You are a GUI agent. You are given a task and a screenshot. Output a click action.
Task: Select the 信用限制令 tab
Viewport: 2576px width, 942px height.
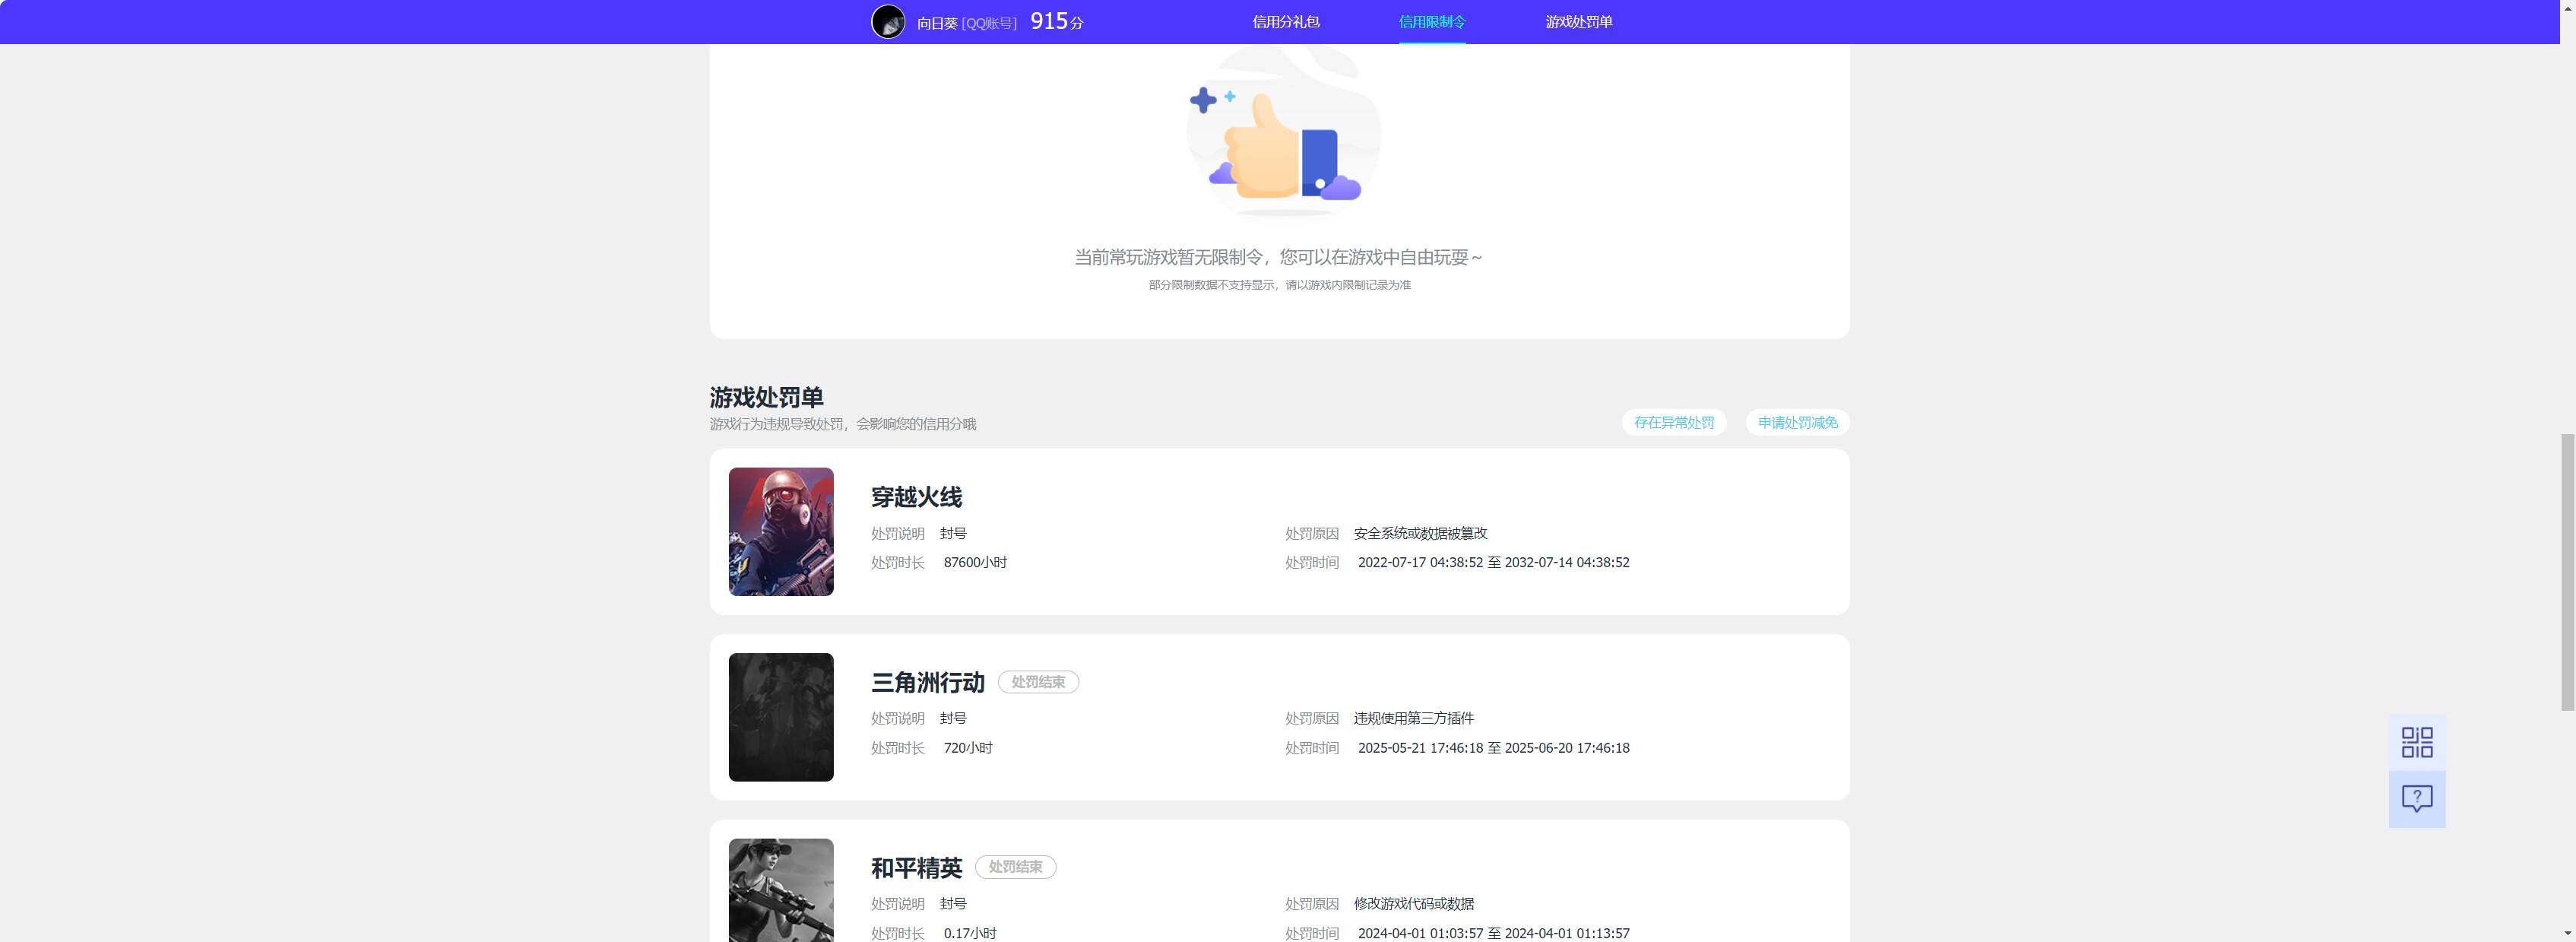click(1432, 22)
